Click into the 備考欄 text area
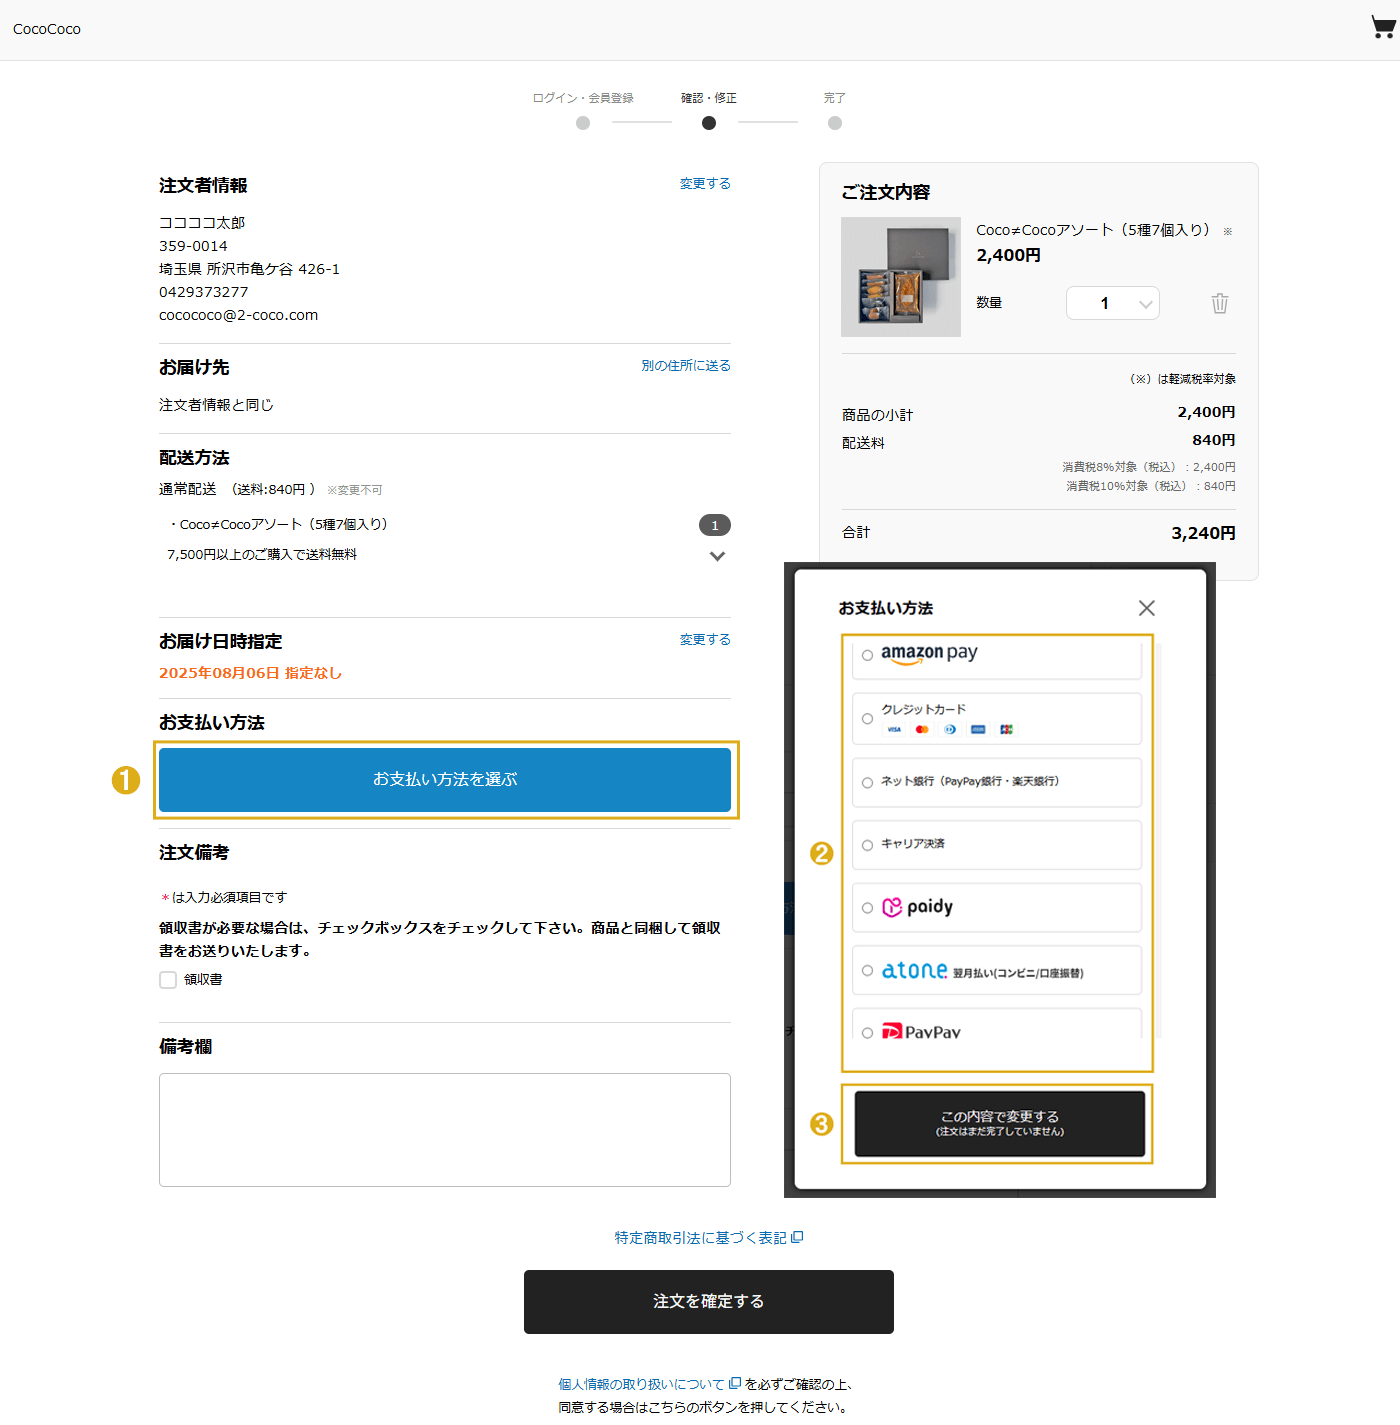 click(444, 1129)
